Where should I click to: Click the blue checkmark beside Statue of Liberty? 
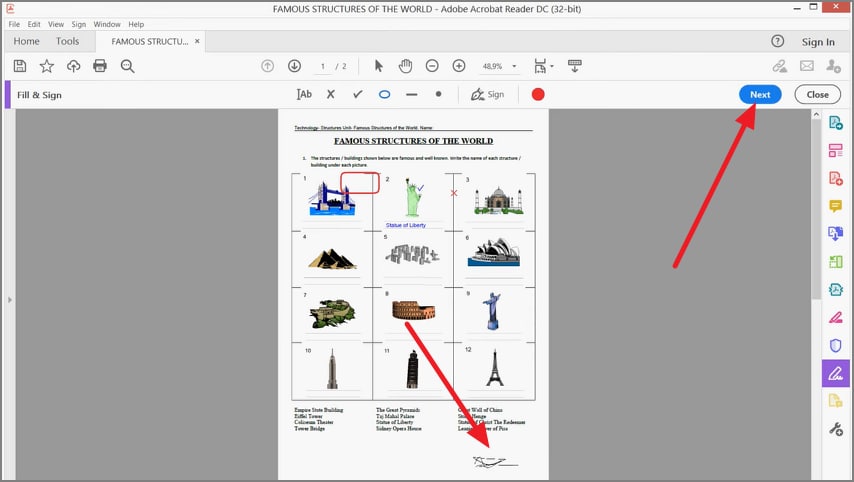(x=420, y=188)
